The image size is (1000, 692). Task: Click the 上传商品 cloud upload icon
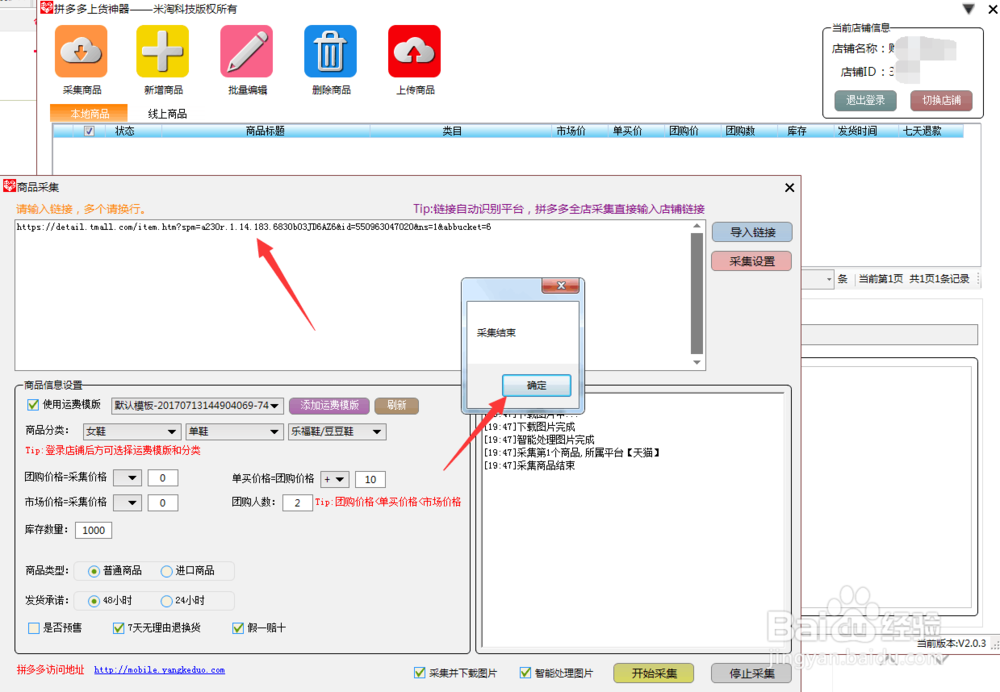click(415, 51)
